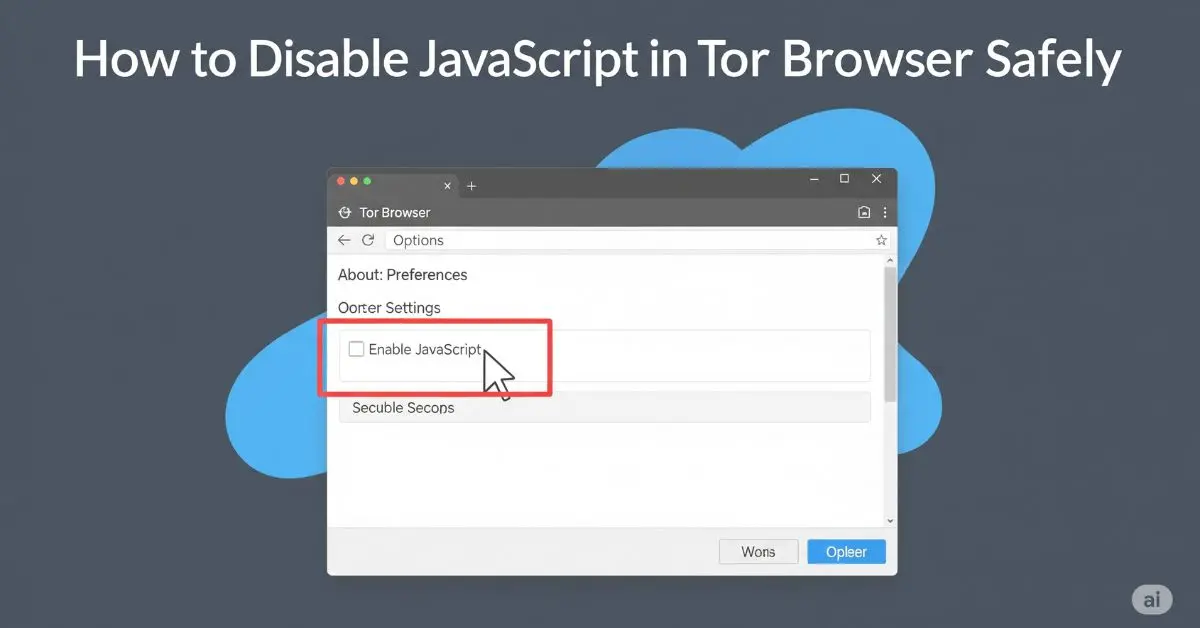Image resolution: width=1200 pixels, height=628 pixels.
Task: Click the About: Preferences heading
Action: click(x=402, y=274)
